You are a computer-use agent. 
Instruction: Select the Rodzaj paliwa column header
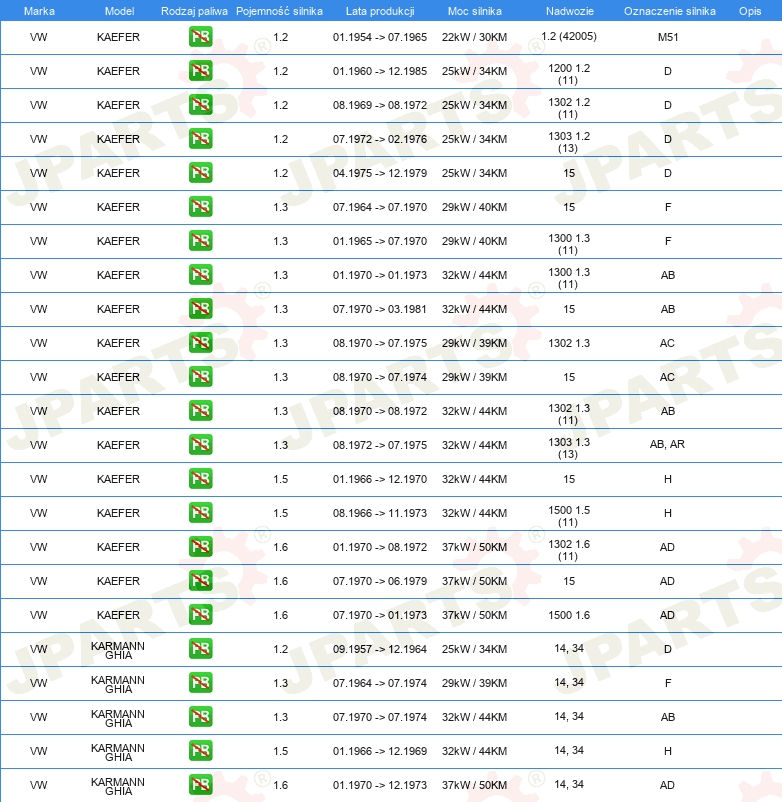194,11
